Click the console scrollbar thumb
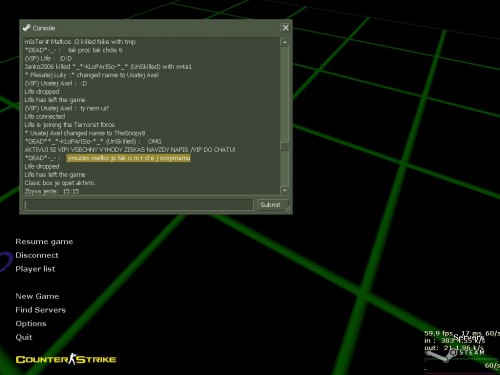The width and height of the screenshot is (500, 375). 285,147
